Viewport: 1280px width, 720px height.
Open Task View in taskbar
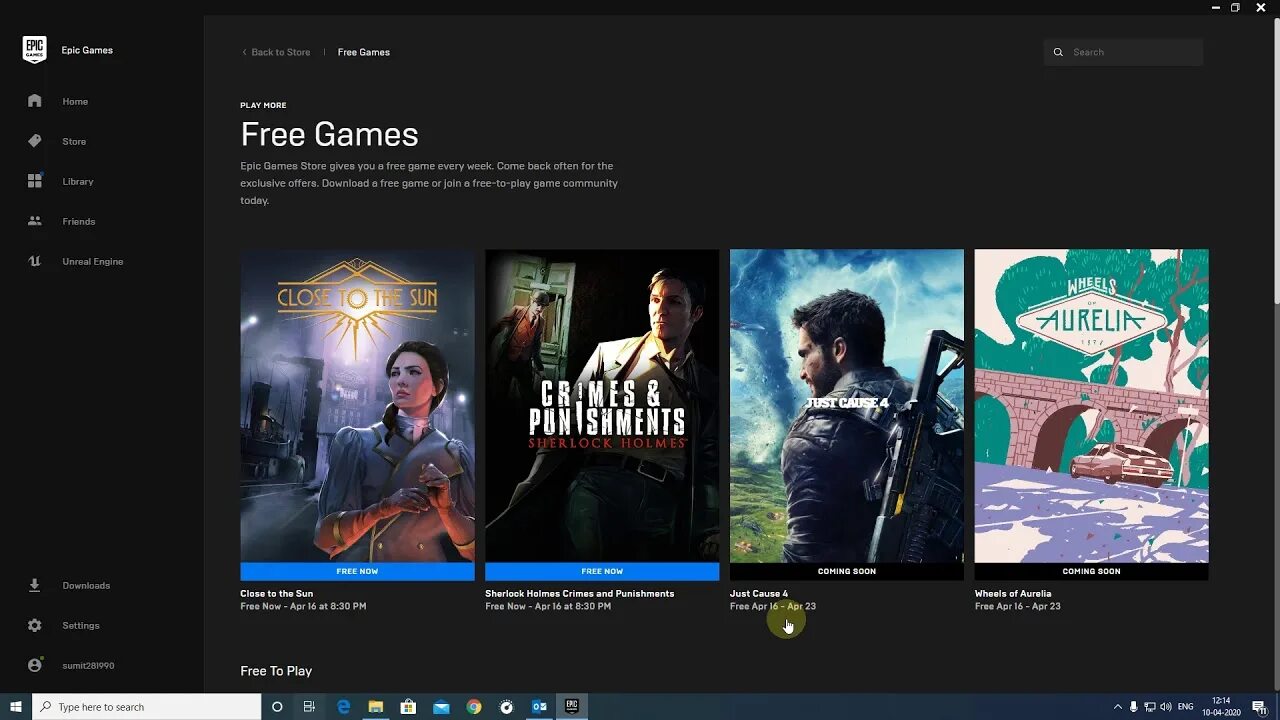point(309,707)
